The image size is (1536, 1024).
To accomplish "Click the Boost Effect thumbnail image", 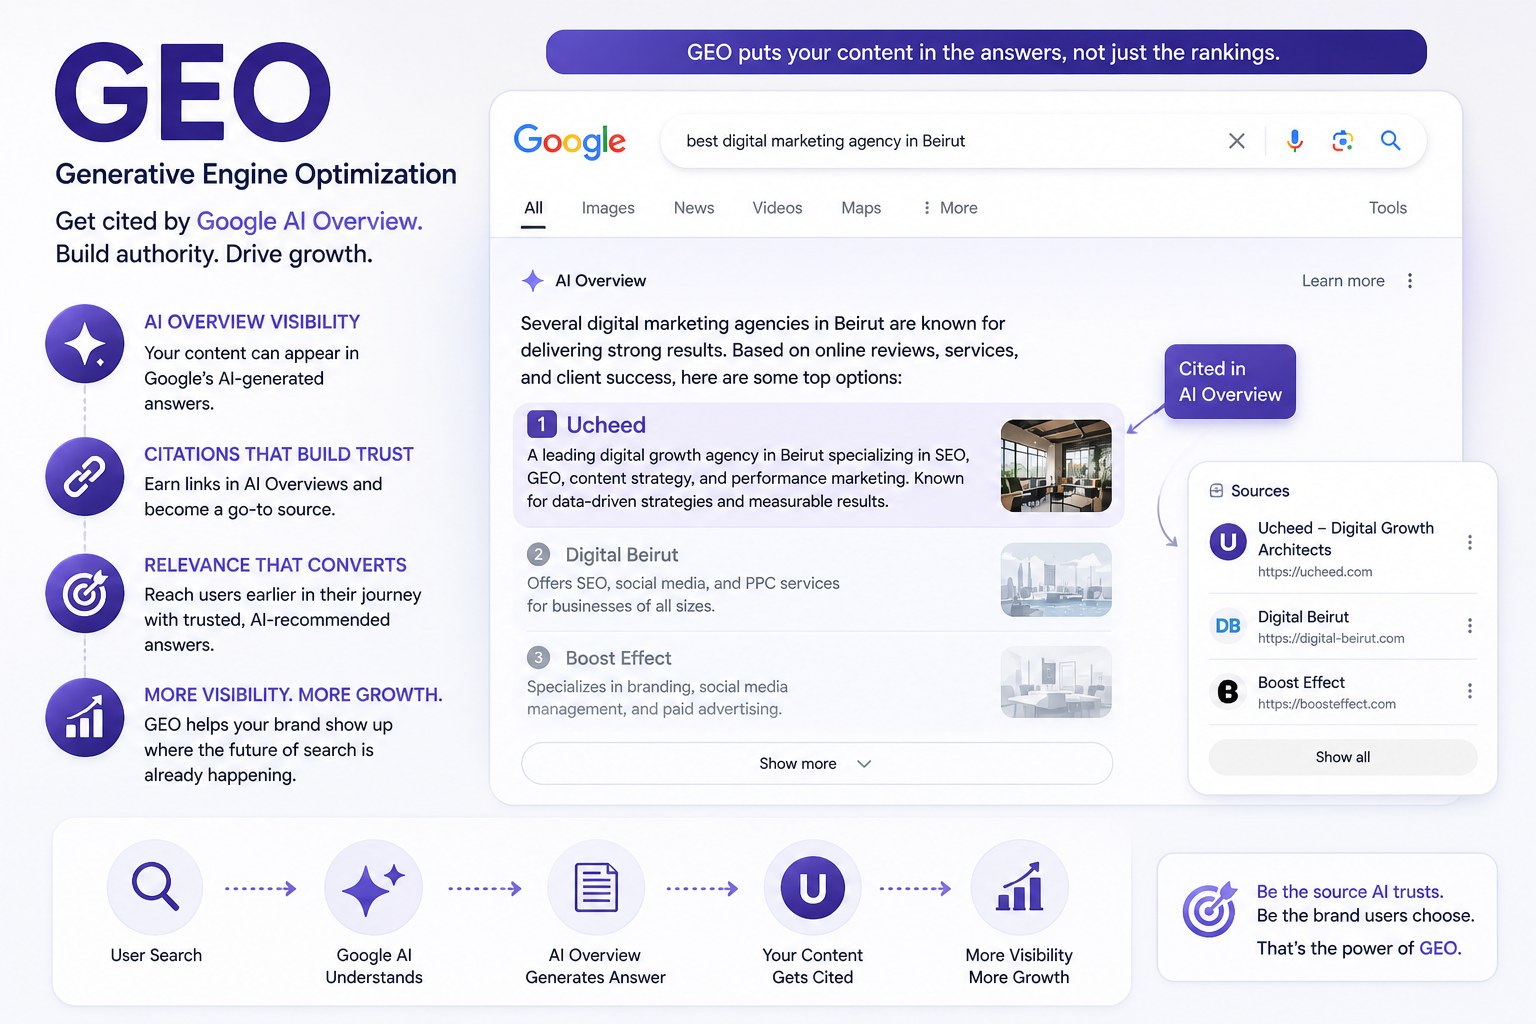I will [x=1056, y=682].
